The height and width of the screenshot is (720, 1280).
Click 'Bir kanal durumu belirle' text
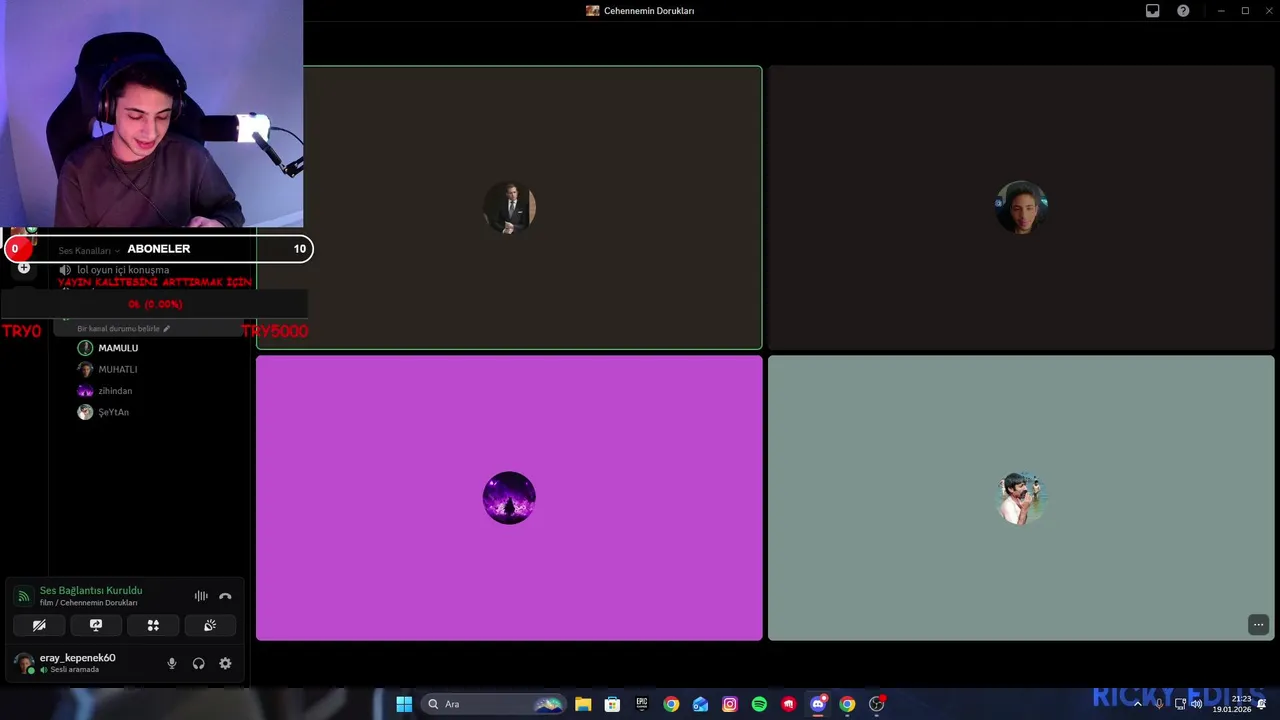click(118, 329)
